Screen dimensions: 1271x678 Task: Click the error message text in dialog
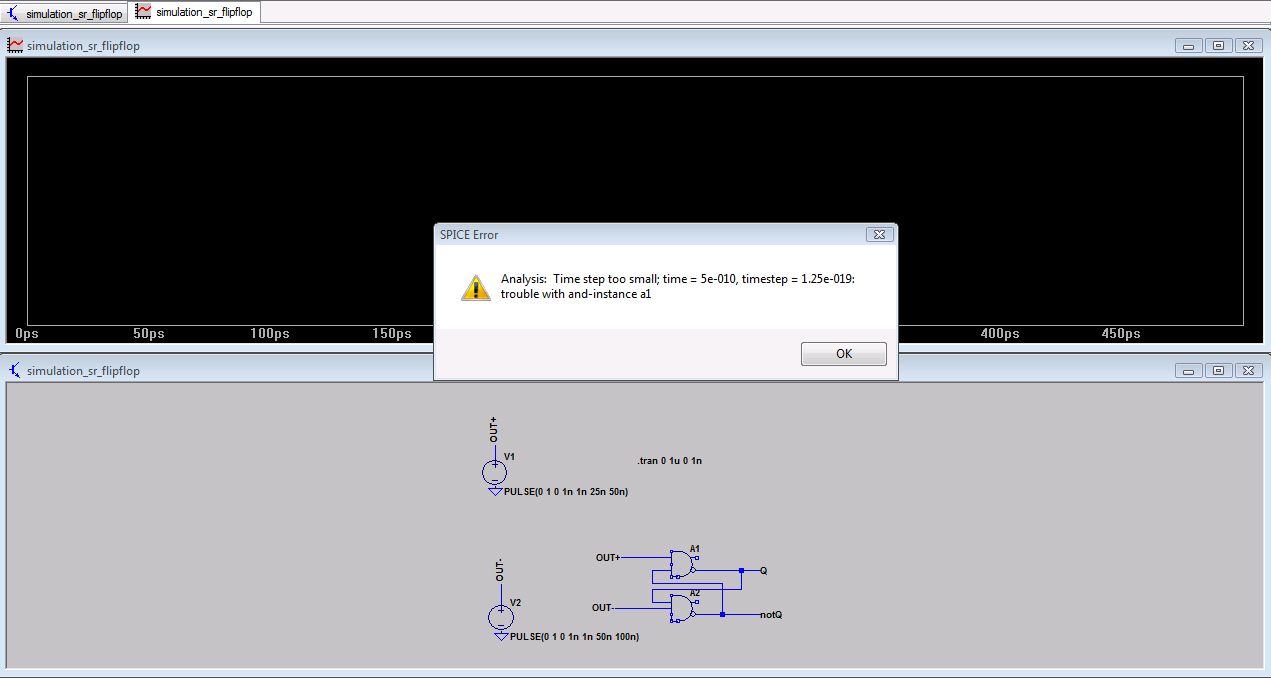click(x=677, y=286)
